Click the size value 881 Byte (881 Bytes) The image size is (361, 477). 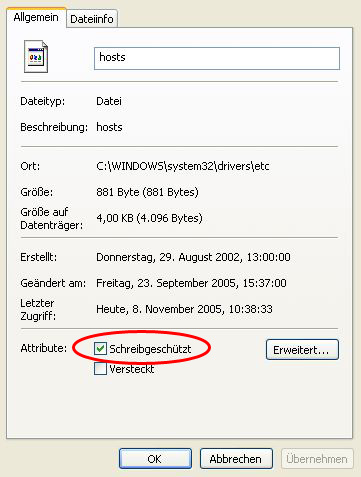click(147, 192)
